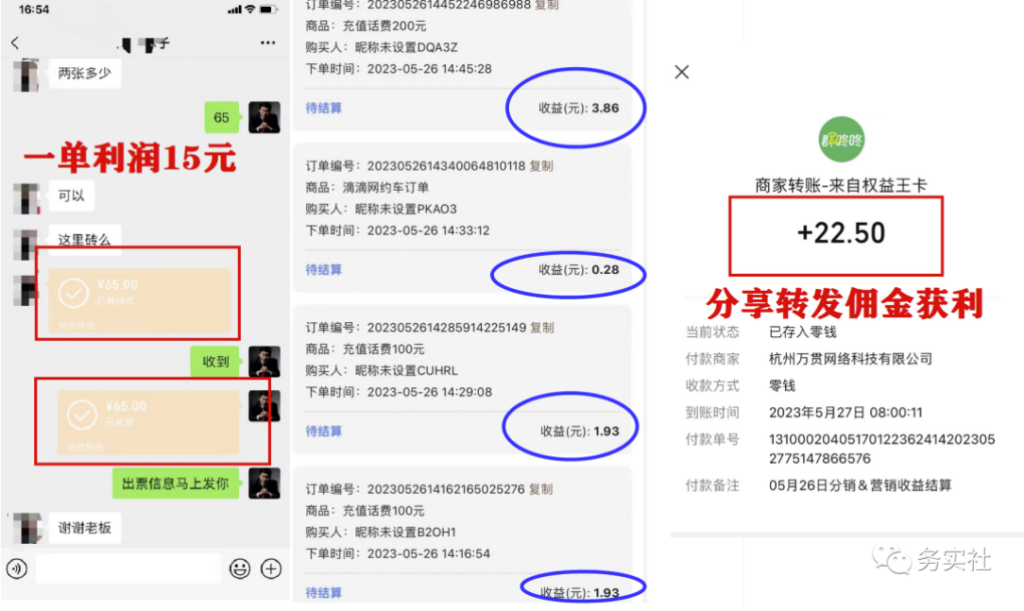Tap the message input field at the bottom
The width and height of the screenshot is (1024, 611).
pyautogui.click(x=130, y=569)
